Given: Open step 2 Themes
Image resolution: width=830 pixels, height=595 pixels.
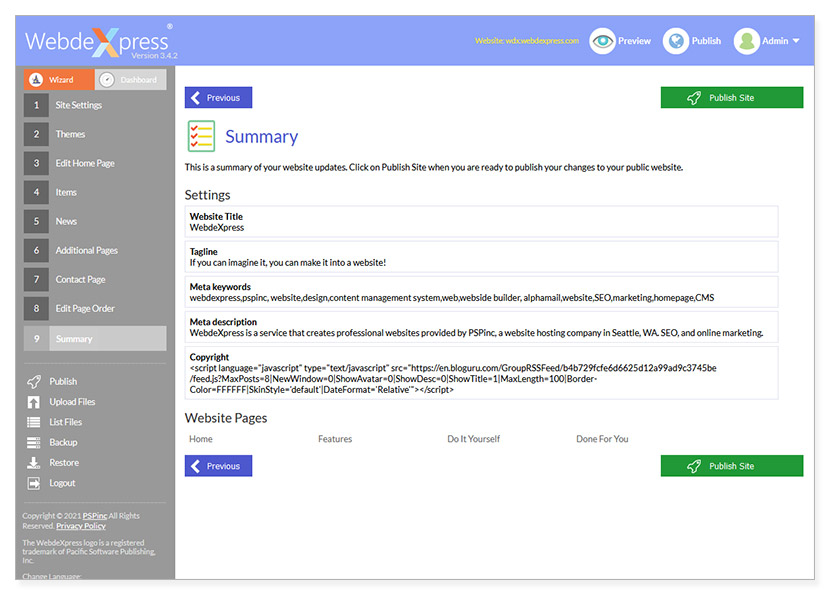Looking at the screenshot, I should 95,134.
